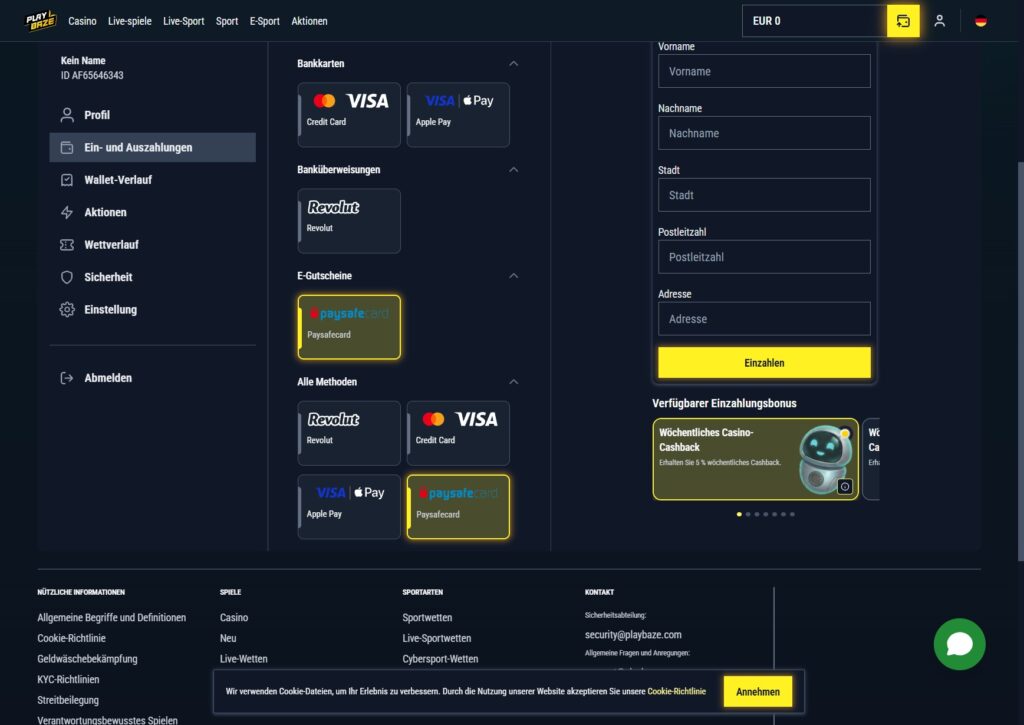
Task: Open the Geldwäschebekämpfung footer link
Action: pos(88,659)
